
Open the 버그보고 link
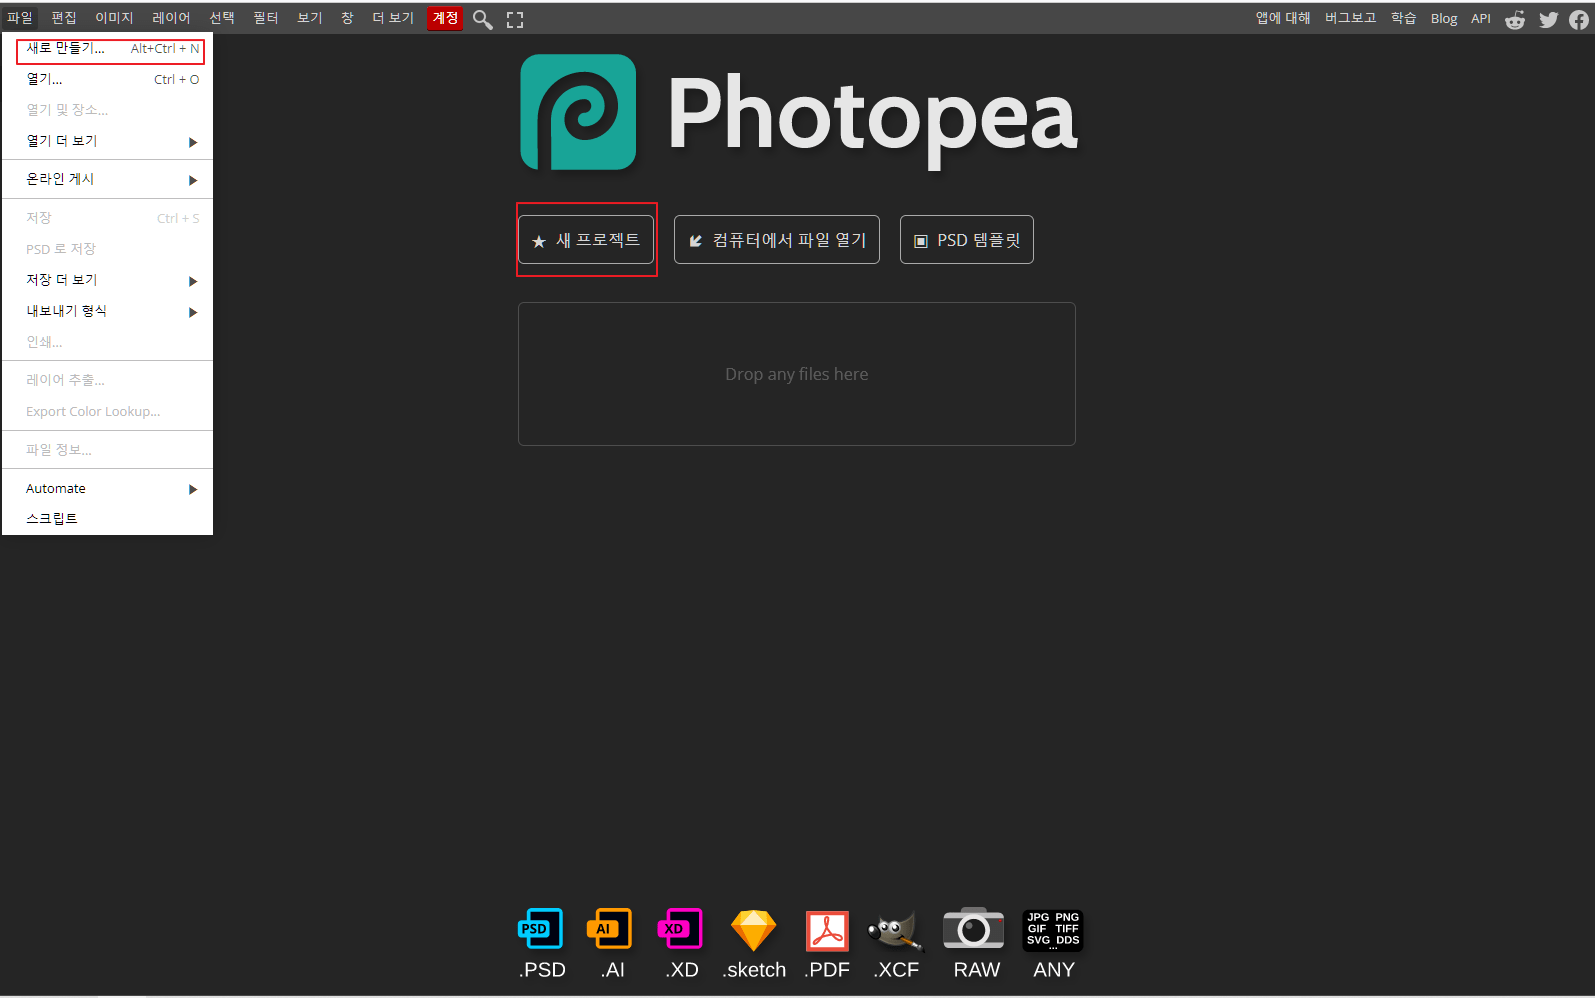[x=1350, y=18]
